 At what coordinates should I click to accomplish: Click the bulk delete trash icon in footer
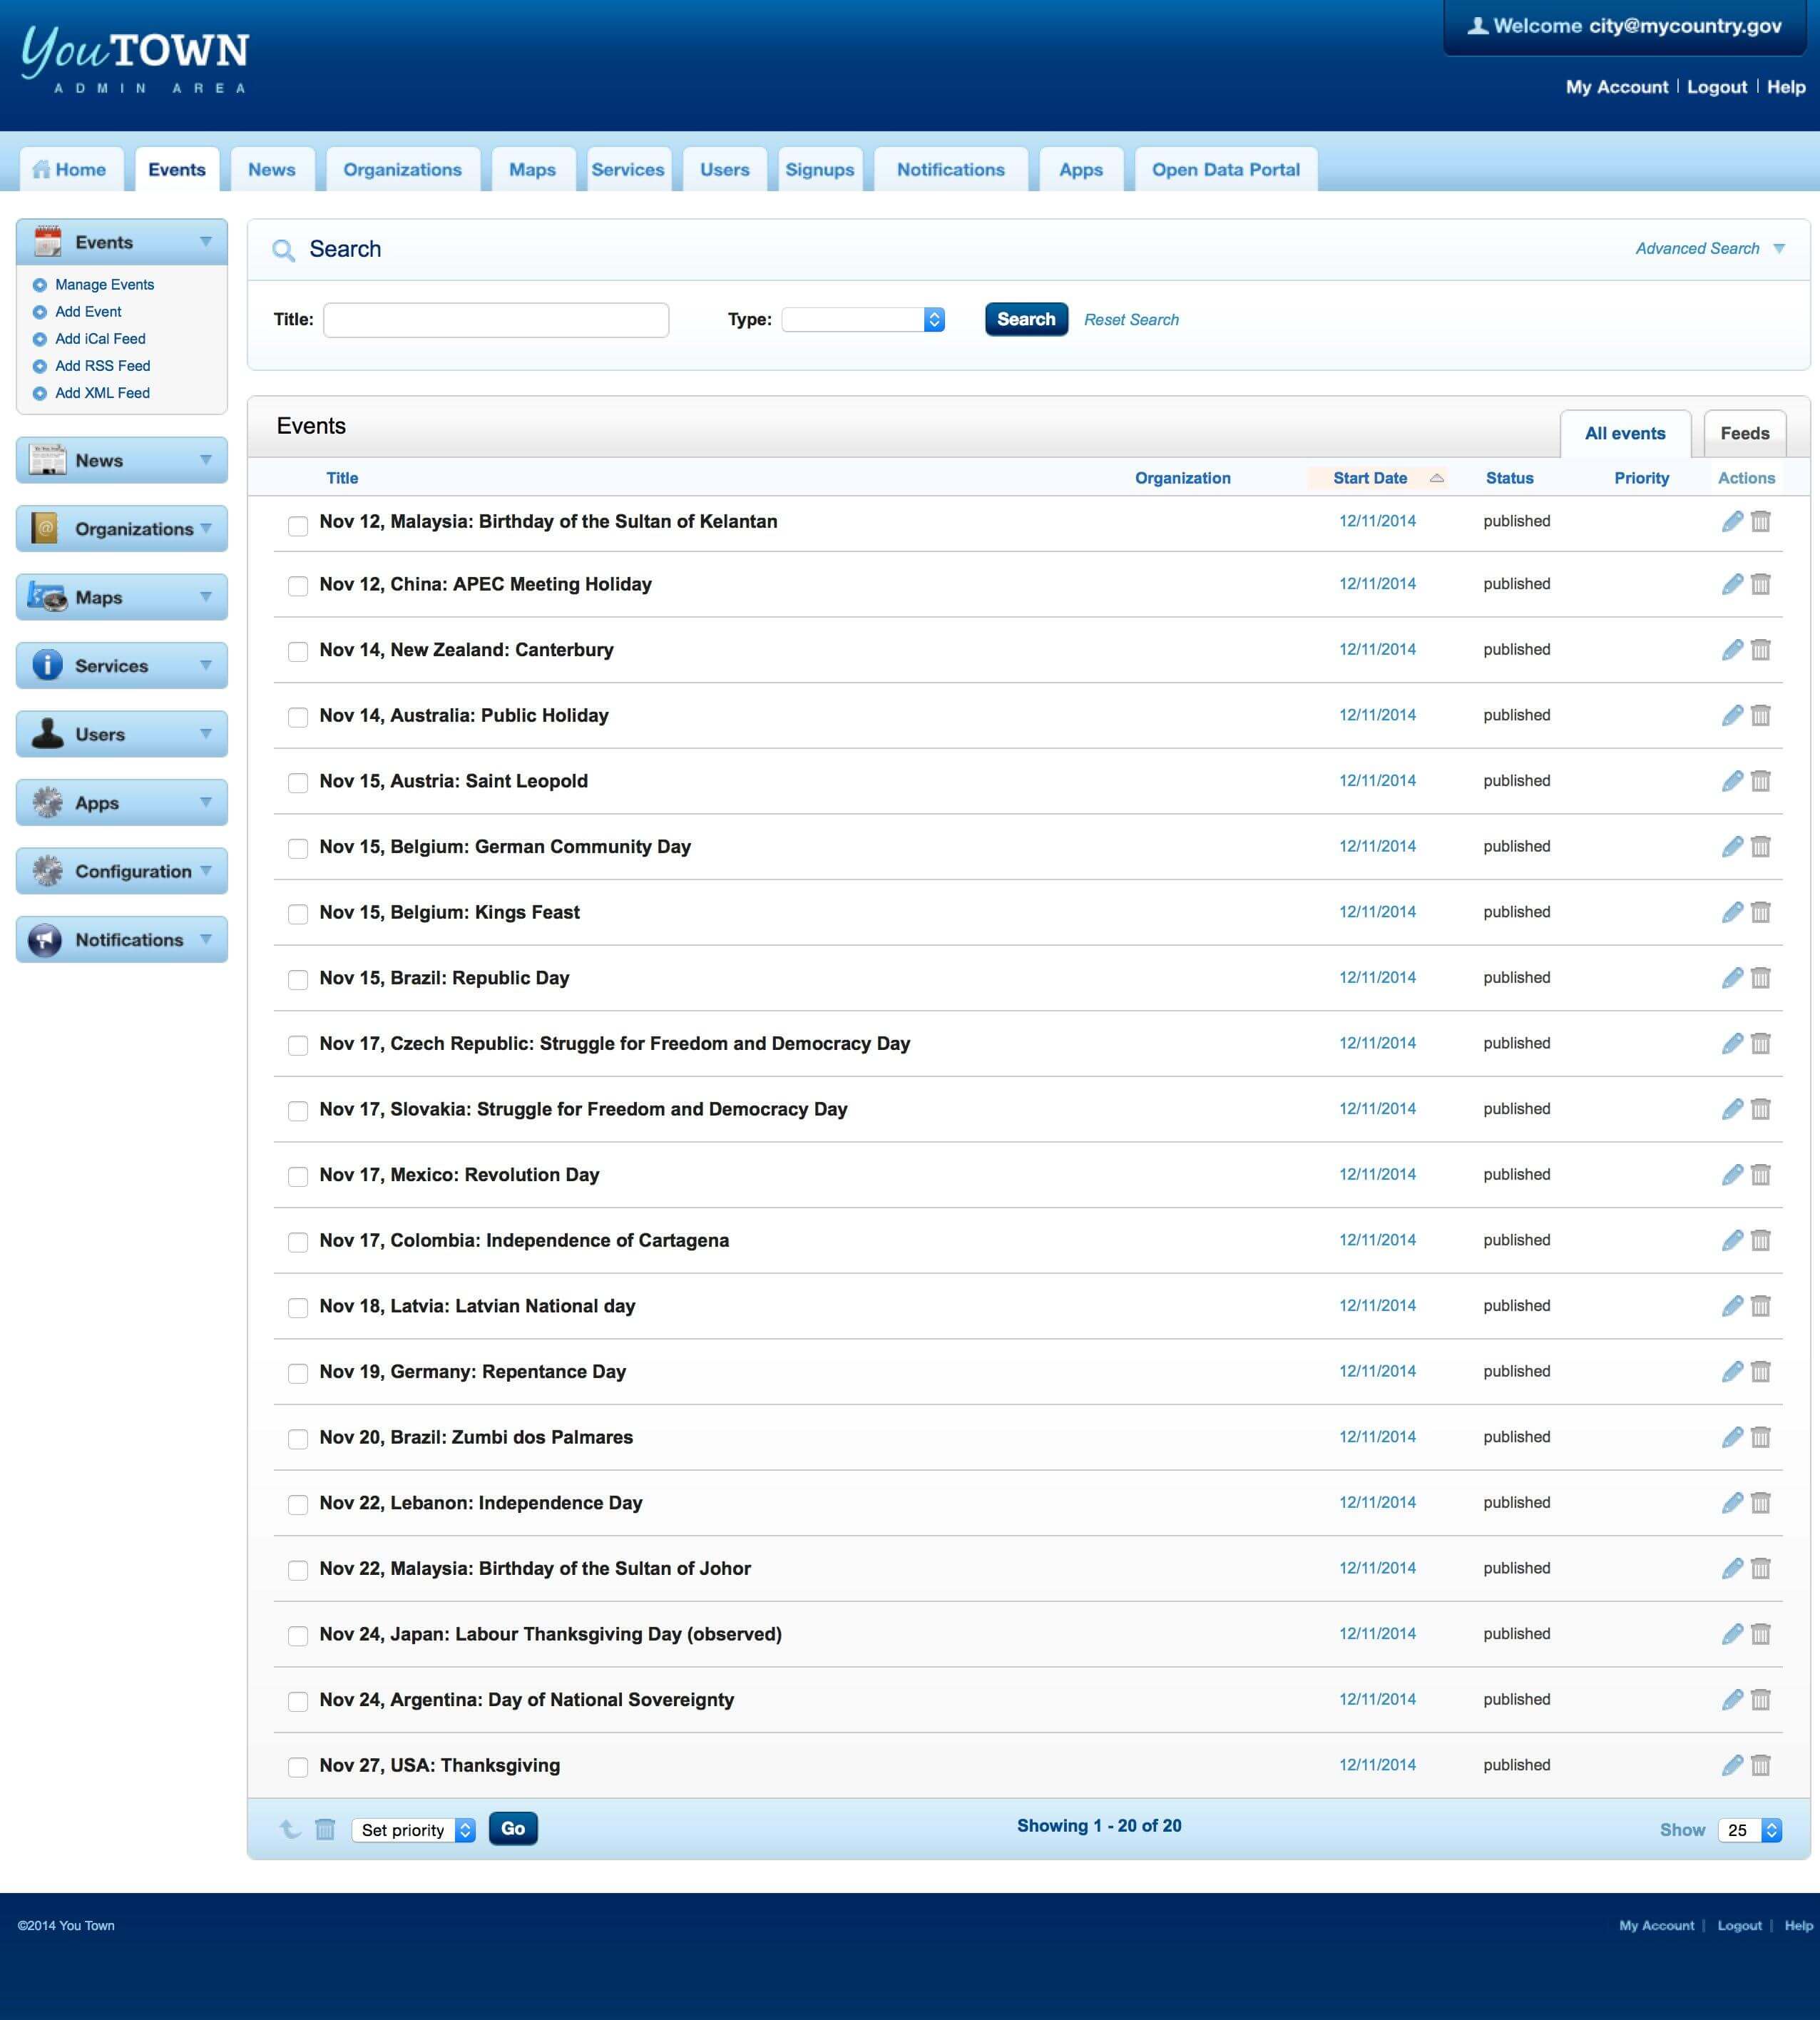pyautogui.click(x=325, y=1829)
